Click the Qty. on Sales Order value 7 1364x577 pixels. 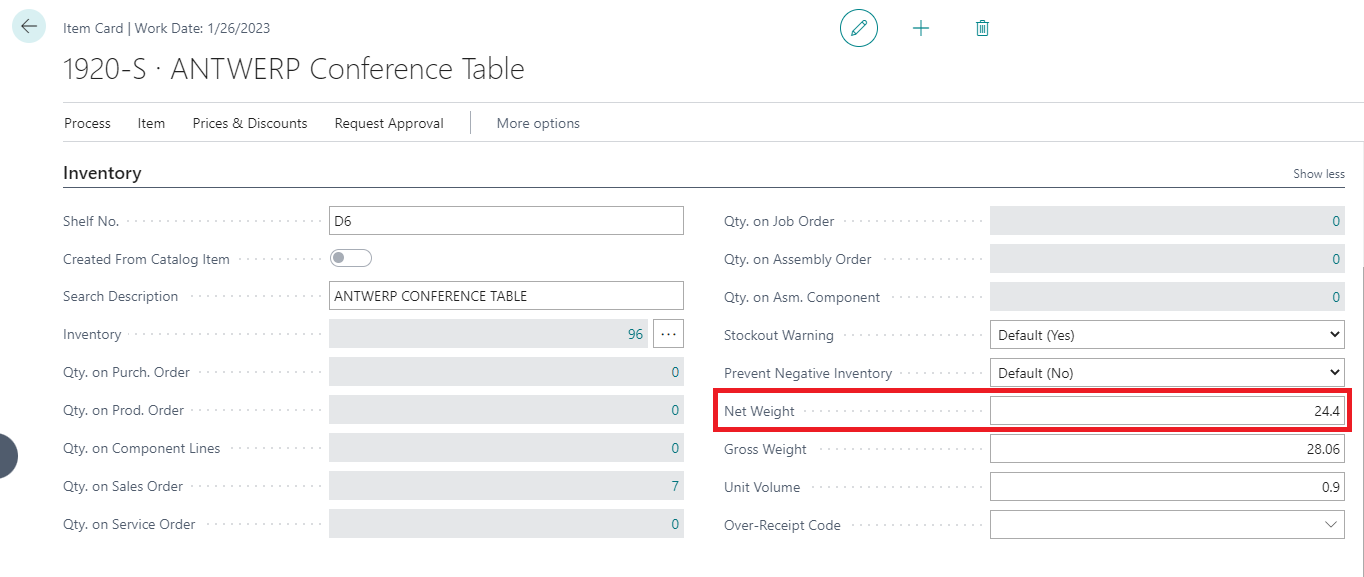pos(675,487)
